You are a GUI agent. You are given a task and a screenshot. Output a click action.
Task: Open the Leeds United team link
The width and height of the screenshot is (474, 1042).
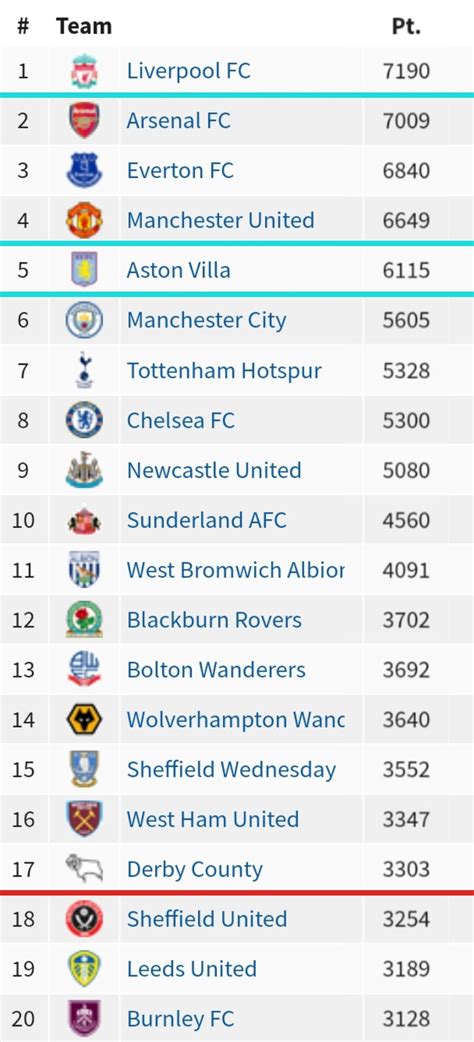[x=192, y=969]
